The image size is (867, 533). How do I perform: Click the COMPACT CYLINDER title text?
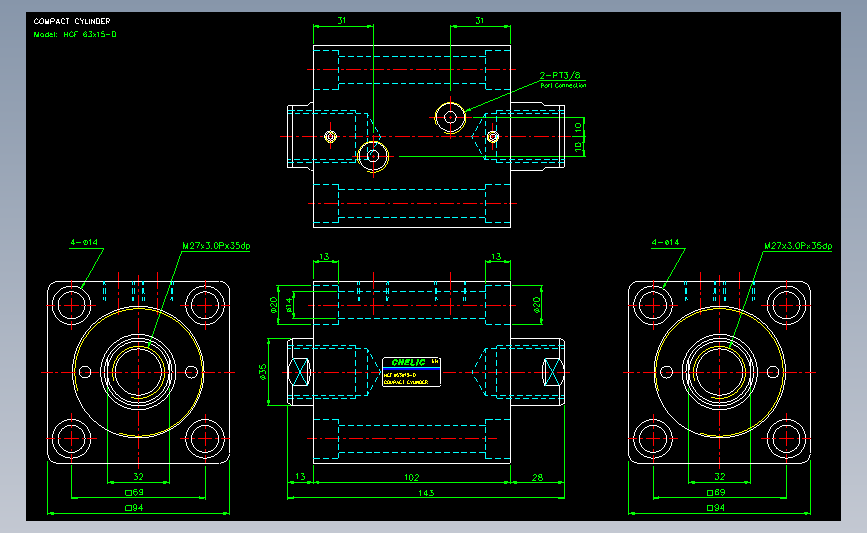point(72,21)
